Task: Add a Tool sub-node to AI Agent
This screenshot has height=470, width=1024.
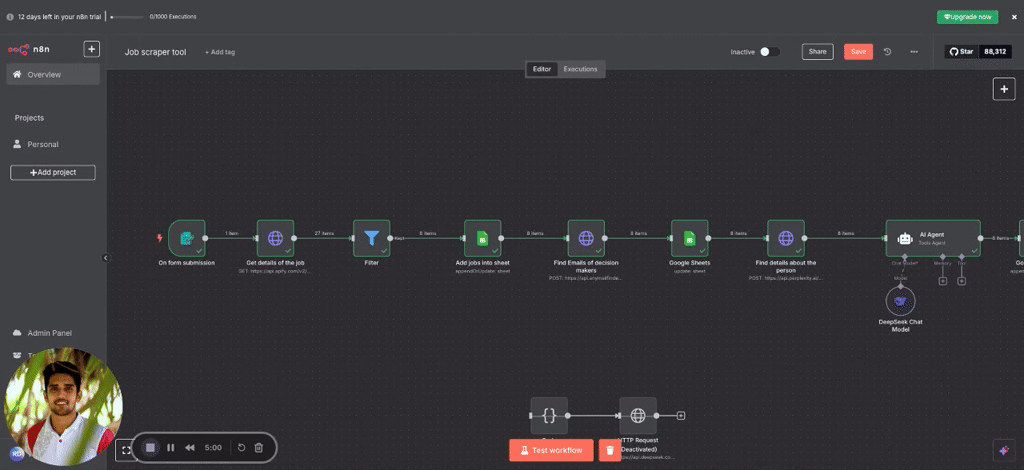Action: [x=961, y=281]
